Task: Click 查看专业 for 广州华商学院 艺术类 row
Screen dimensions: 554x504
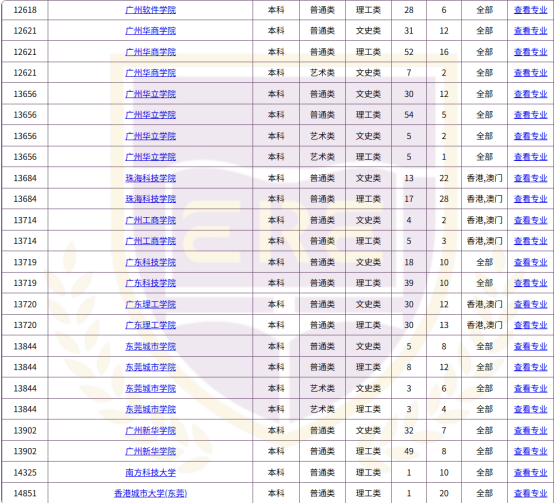Action: click(x=530, y=73)
